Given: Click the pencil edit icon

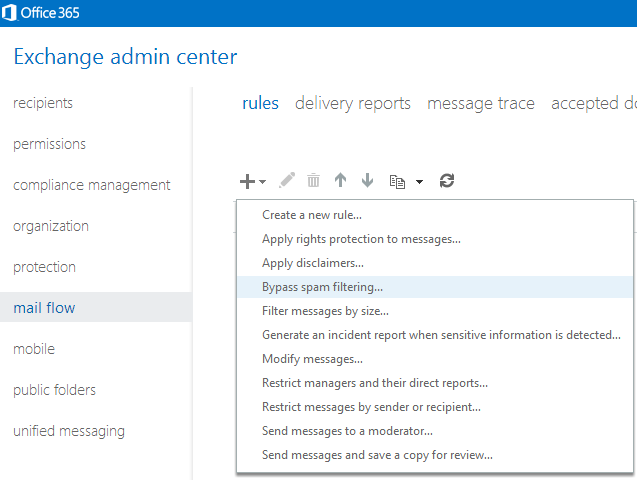Looking at the screenshot, I should 287,181.
